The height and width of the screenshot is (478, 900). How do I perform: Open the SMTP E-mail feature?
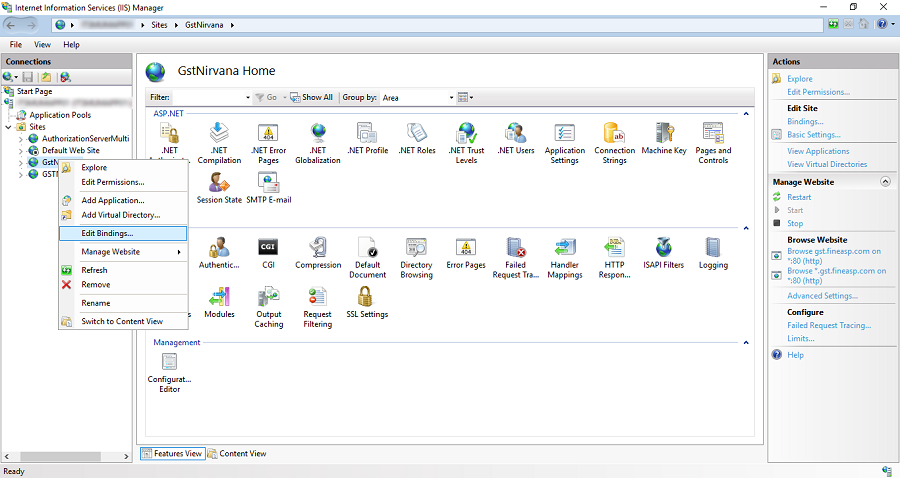269,188
